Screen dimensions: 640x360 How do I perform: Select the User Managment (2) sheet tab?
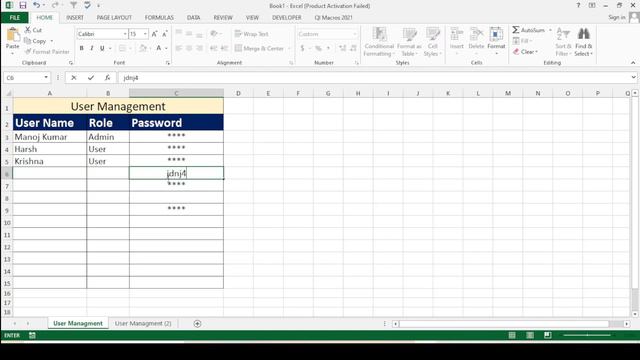pyautogui.click(x=143, y=323)
